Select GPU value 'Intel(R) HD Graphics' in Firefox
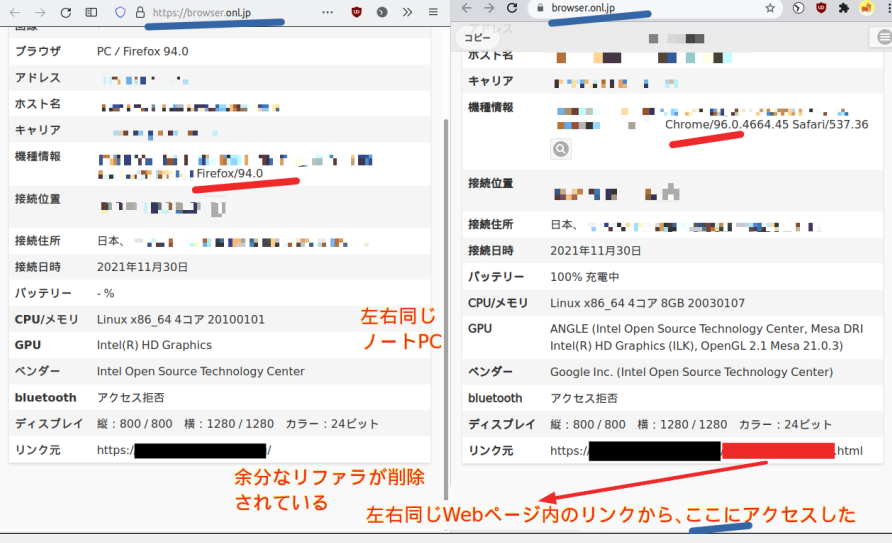Viewport: 892px width, 543px height. coord(154,345)
